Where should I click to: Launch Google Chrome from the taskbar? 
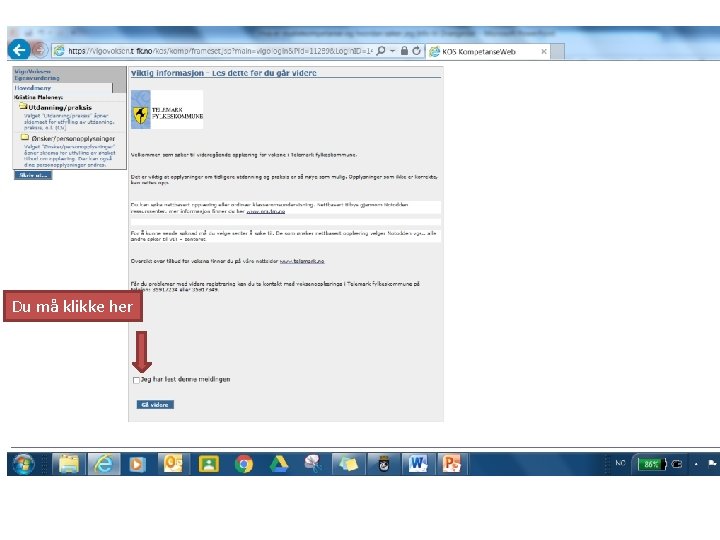(x=244, y=464)
